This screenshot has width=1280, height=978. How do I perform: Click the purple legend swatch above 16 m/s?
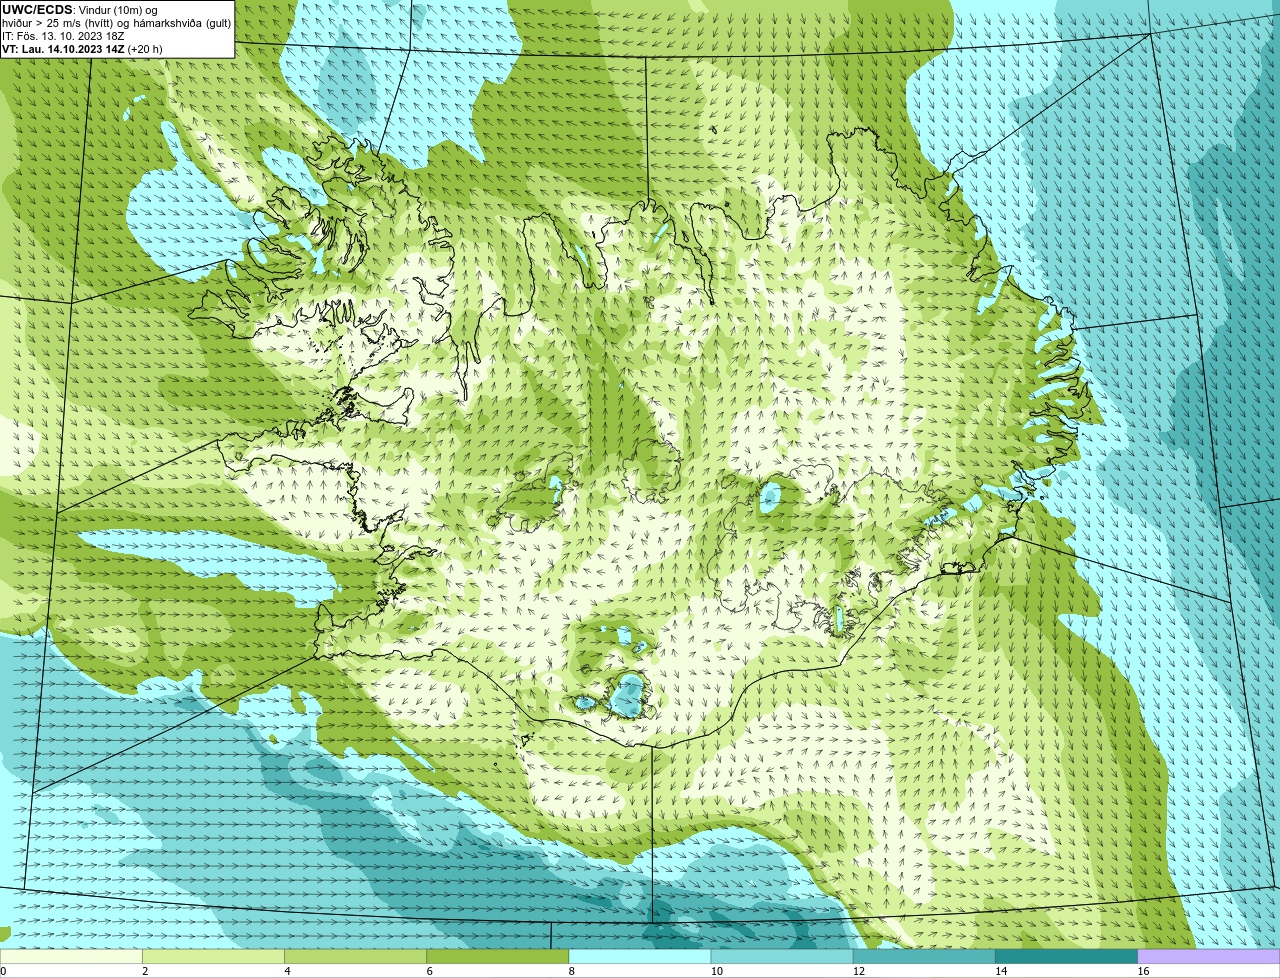(1209, 957)
